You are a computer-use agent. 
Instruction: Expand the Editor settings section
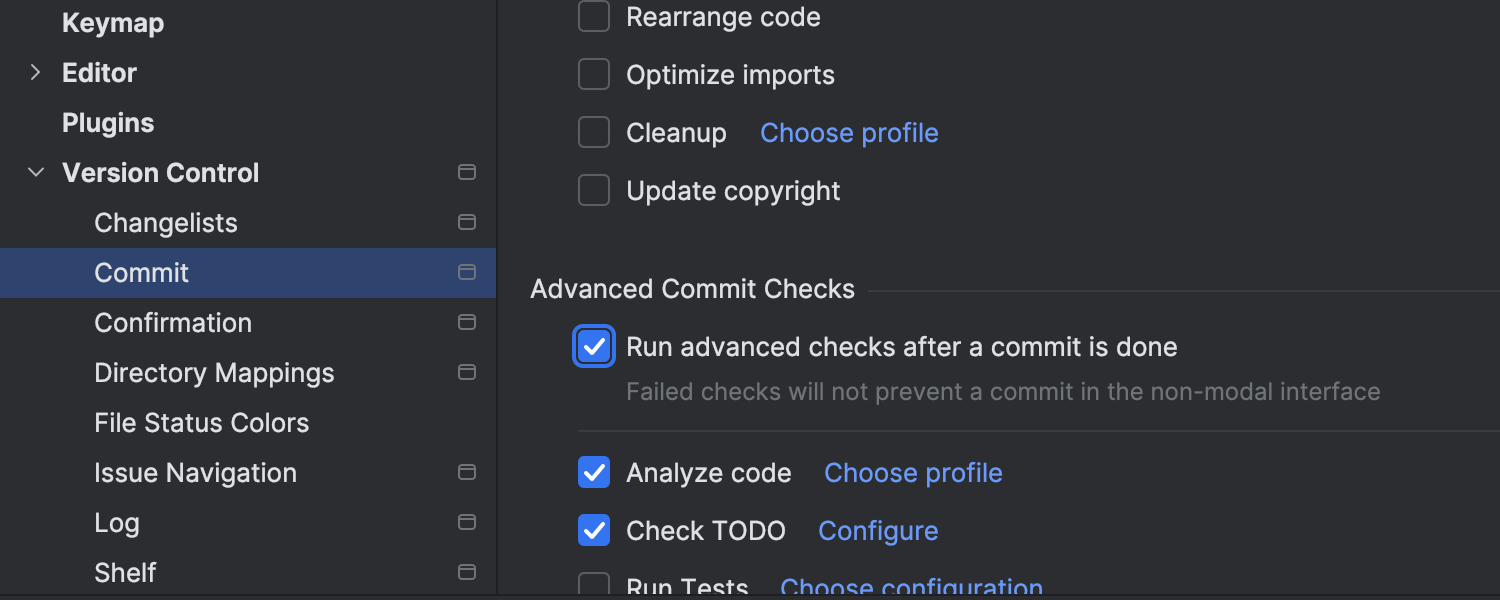click(36, 73)
